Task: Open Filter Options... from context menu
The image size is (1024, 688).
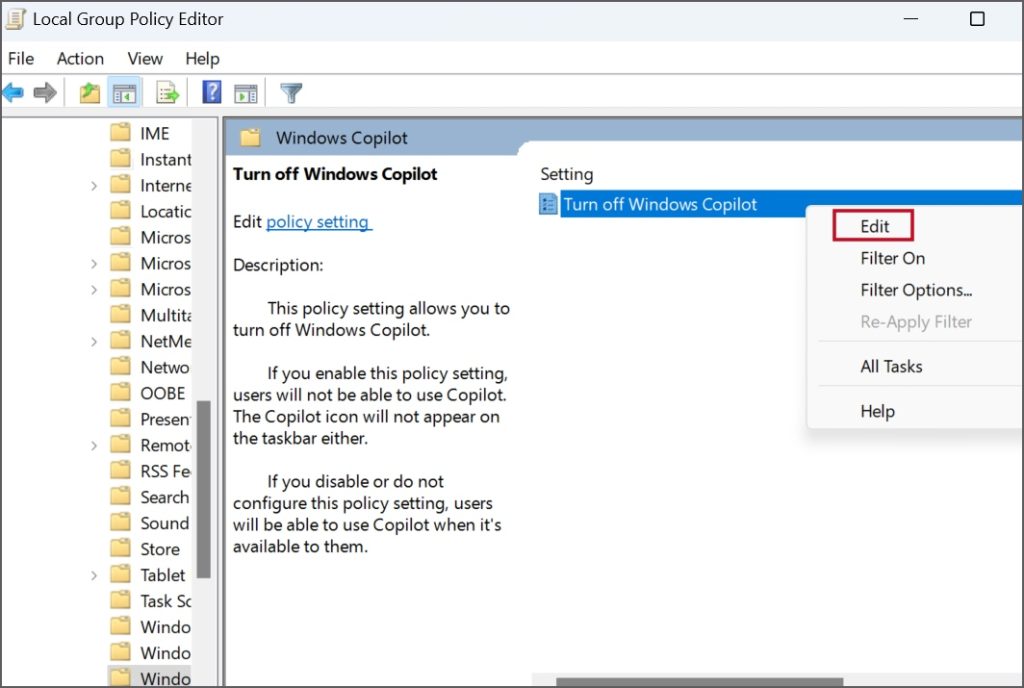Action: [x=916, y=290]
